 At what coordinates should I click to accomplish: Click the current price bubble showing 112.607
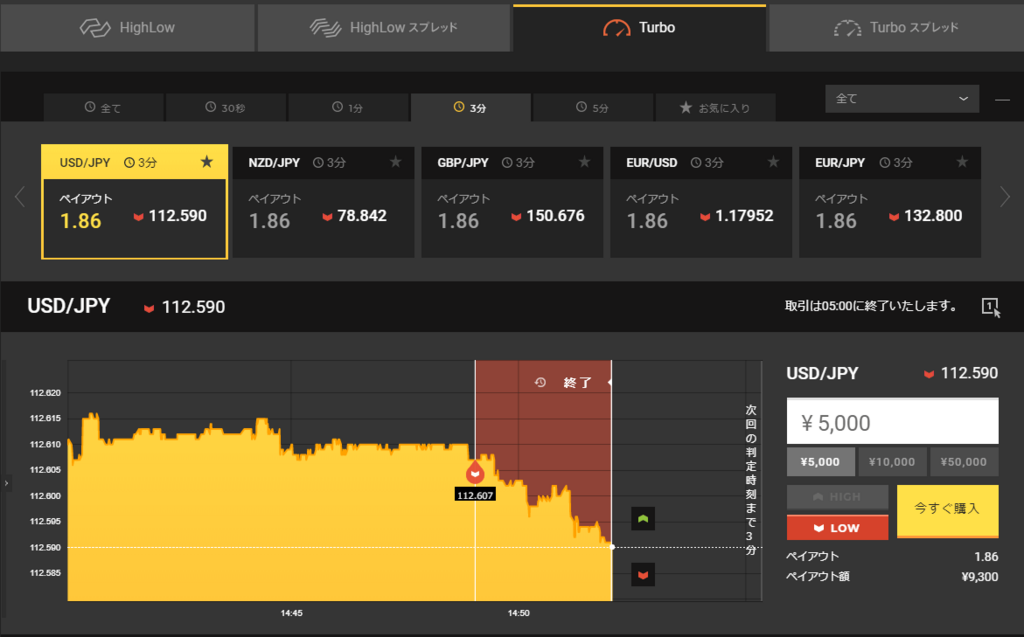click(x=475, y=495)
